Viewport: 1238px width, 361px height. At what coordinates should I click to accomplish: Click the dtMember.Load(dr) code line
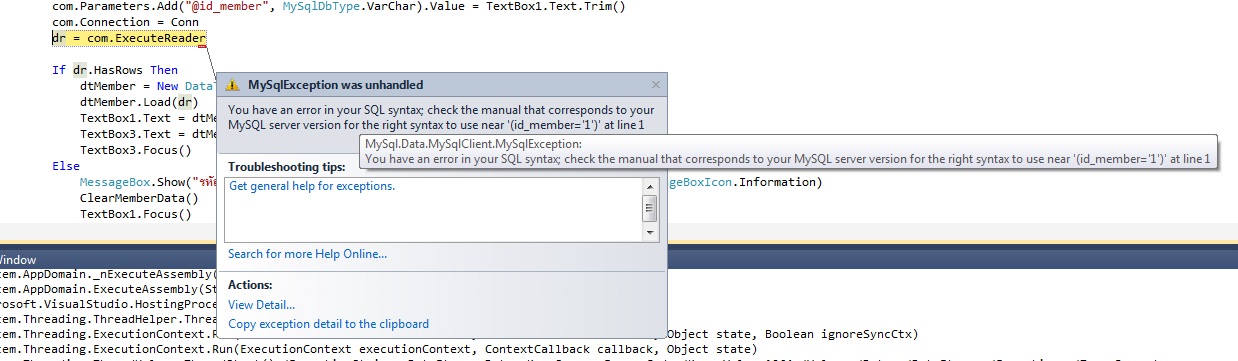pyautogui.click(x=138, y=102)
